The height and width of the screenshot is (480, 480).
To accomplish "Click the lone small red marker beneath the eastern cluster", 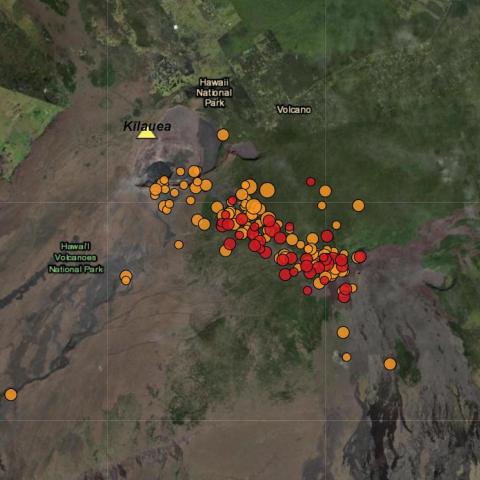I will (307, 291).
